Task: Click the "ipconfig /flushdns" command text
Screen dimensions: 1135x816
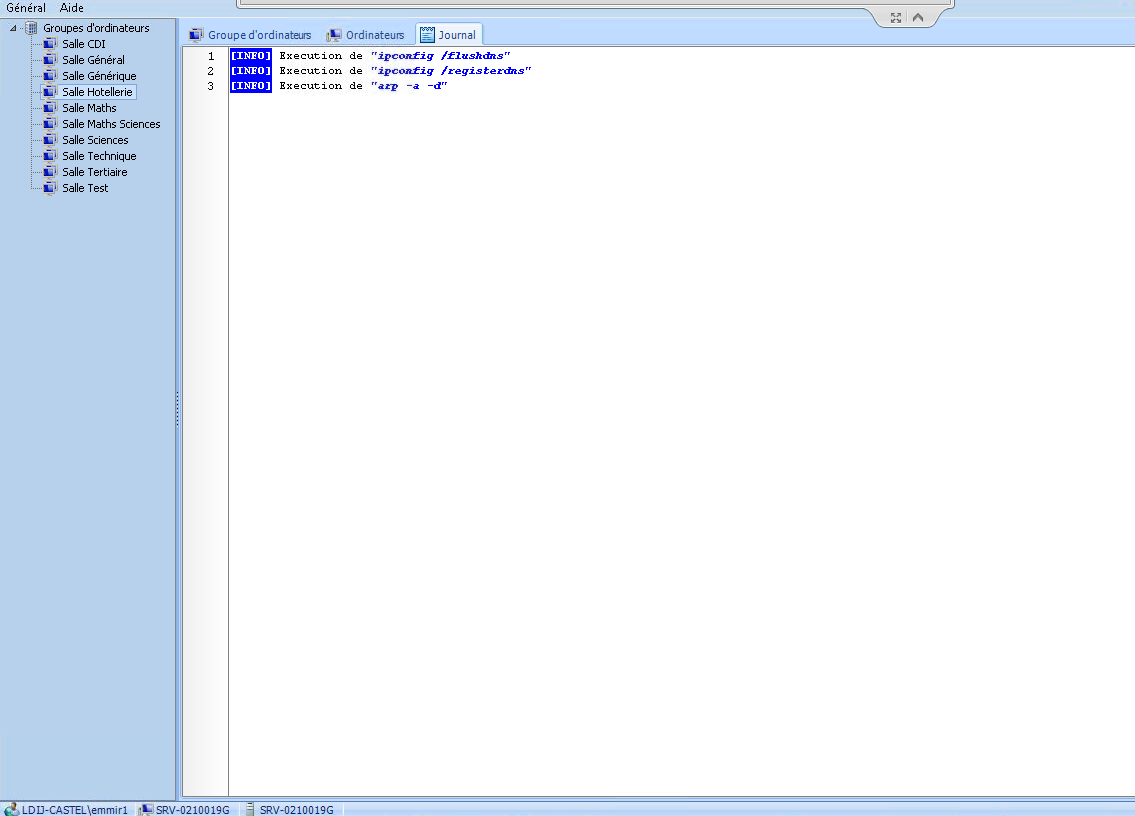Action: [x=440, y=56]
